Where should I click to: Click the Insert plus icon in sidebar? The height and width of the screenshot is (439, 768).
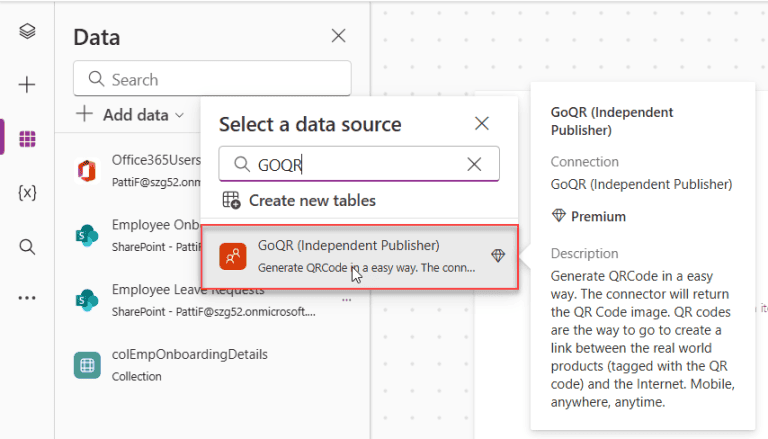[x=27, y=85]
